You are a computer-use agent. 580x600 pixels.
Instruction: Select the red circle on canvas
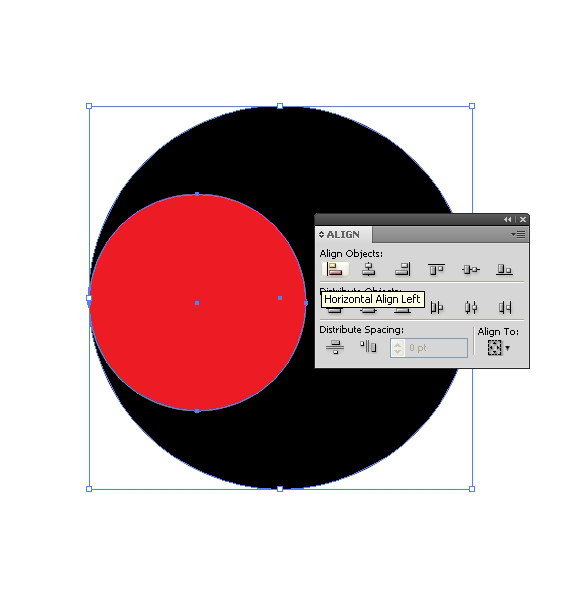click(x=197, y=303)
